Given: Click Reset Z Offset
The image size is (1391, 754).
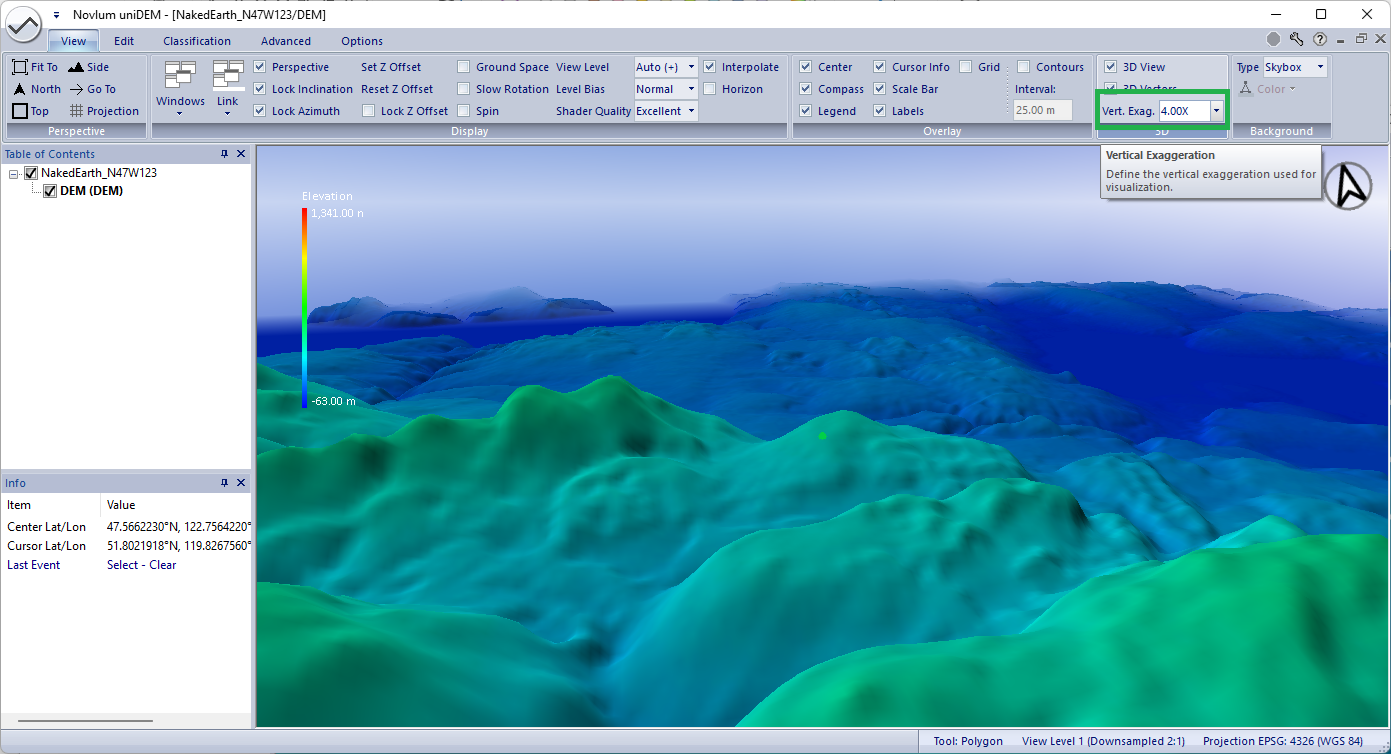Looking at the screenshot, I should (x=398, y=89).
